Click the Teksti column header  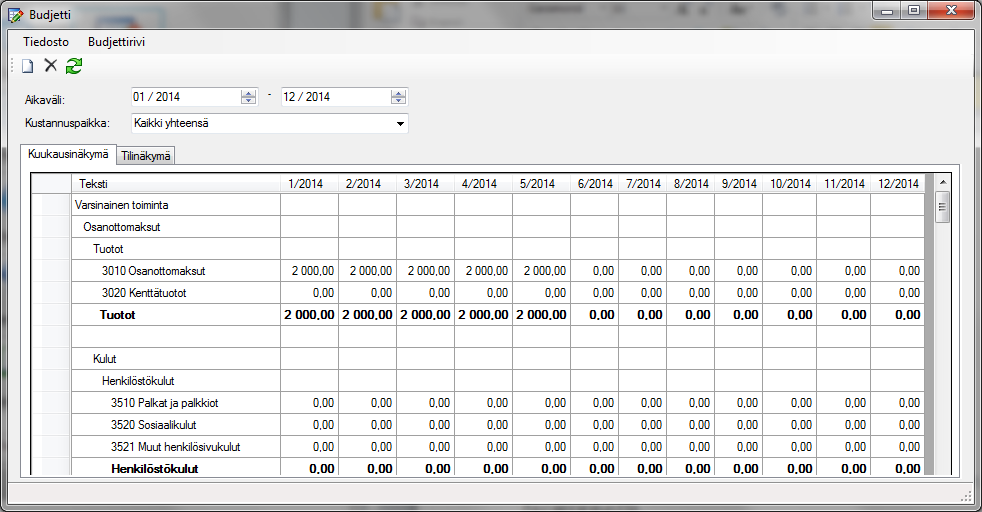175,183
